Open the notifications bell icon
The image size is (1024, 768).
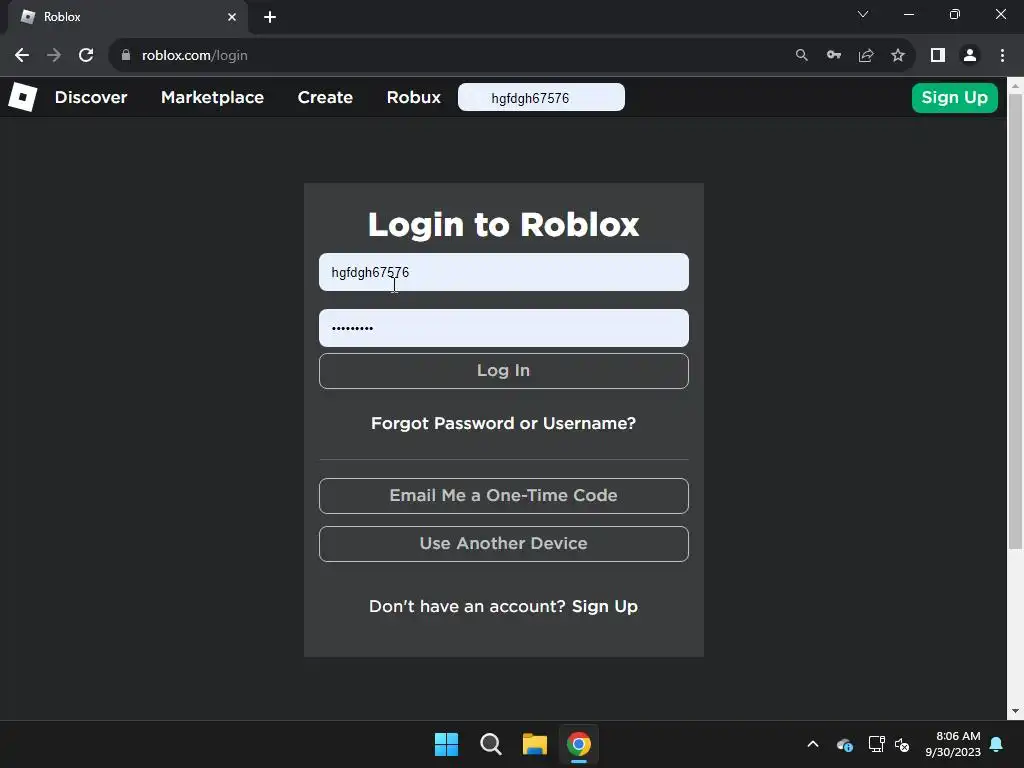pos(997,744)
